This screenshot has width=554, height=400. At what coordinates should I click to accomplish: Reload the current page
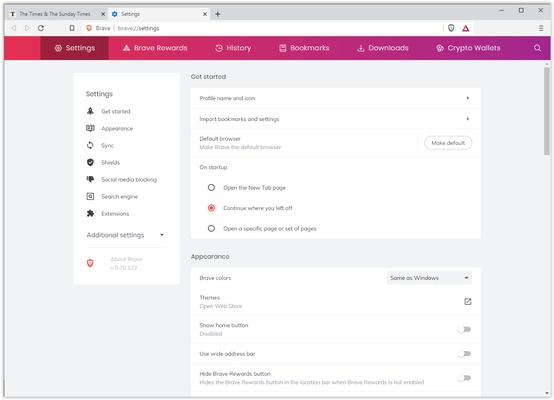pos(41,28)
